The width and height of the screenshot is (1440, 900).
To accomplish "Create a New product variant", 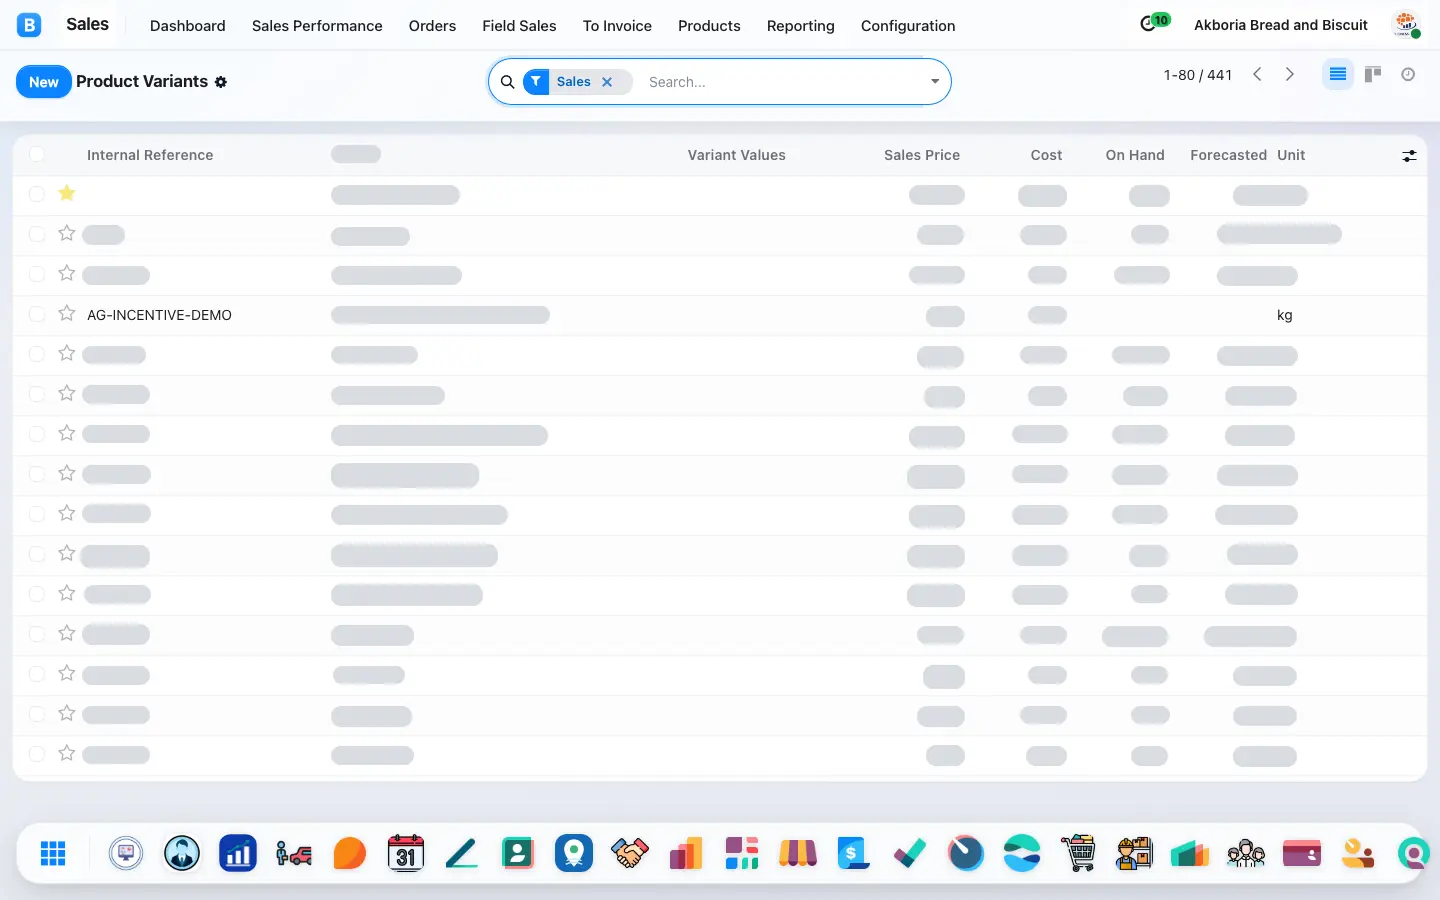I will (44, 82).
